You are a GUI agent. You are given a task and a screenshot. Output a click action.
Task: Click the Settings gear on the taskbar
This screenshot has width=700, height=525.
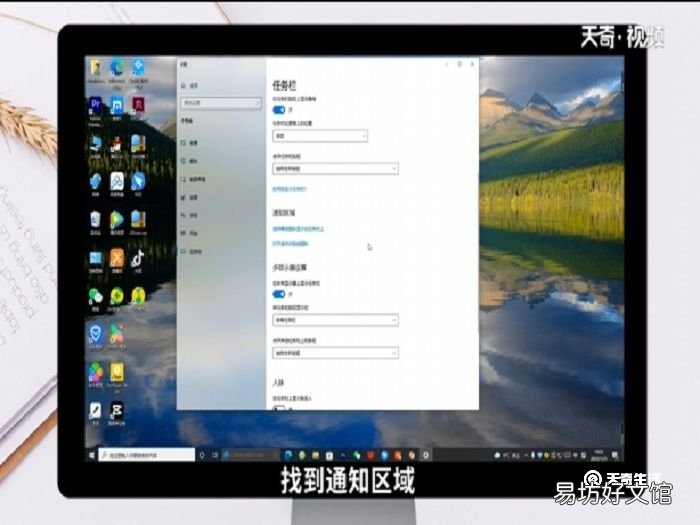coord(426,455)
